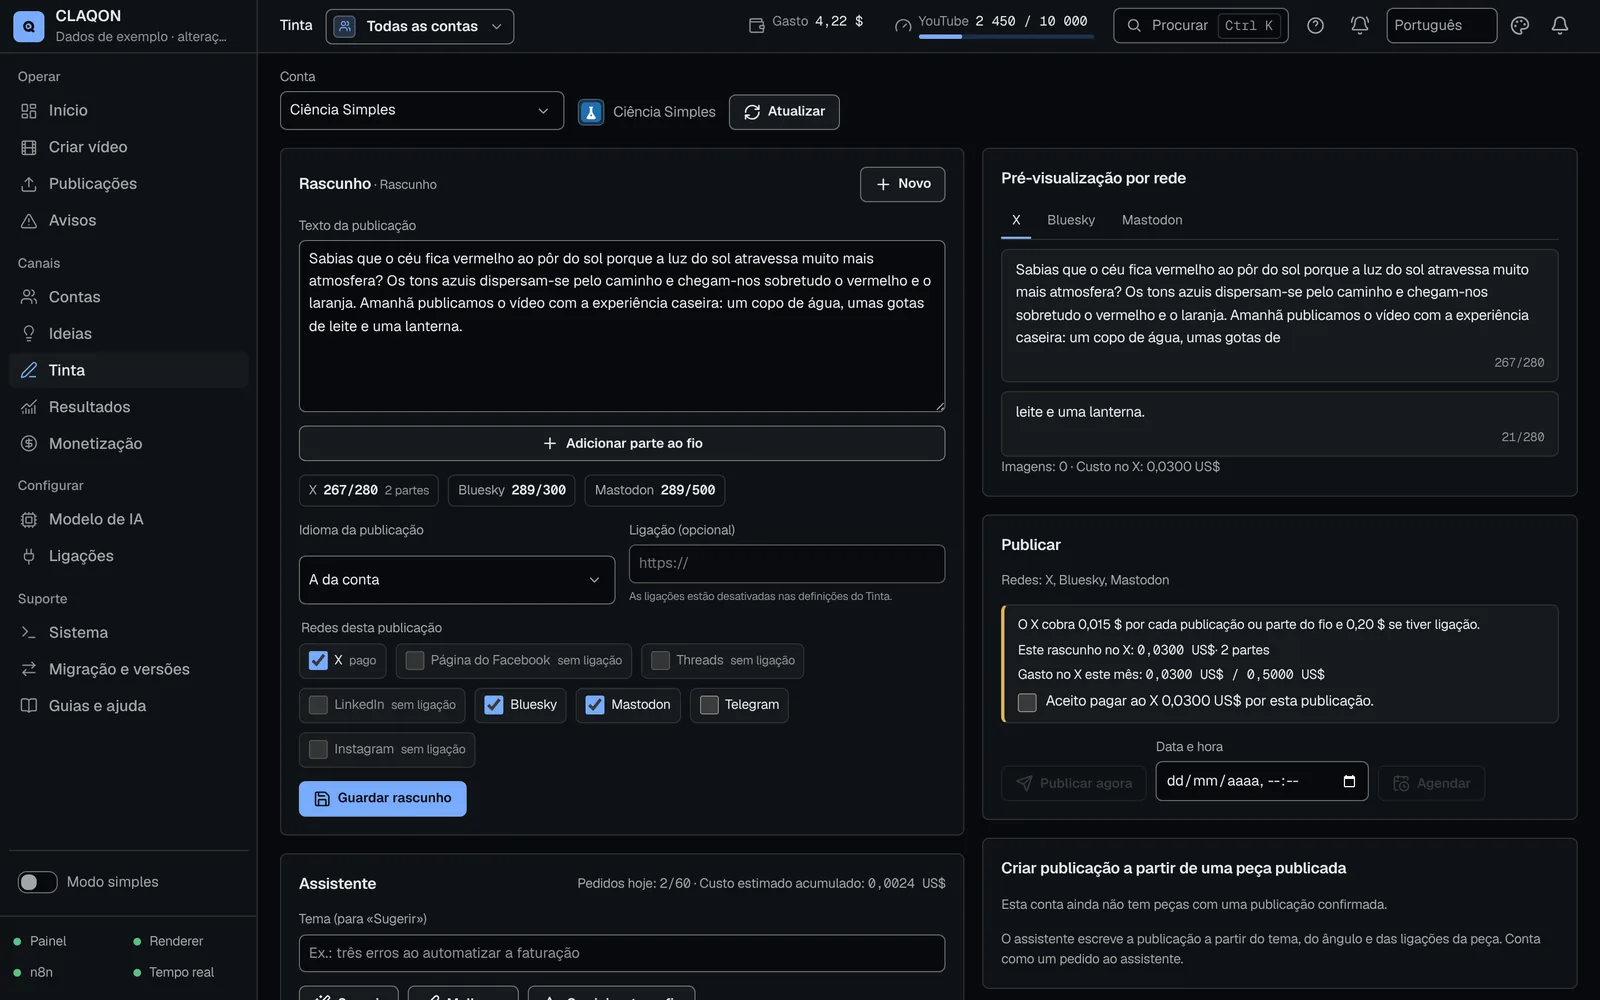Click Adicionar parte ao fio

(x=622, y=443)
